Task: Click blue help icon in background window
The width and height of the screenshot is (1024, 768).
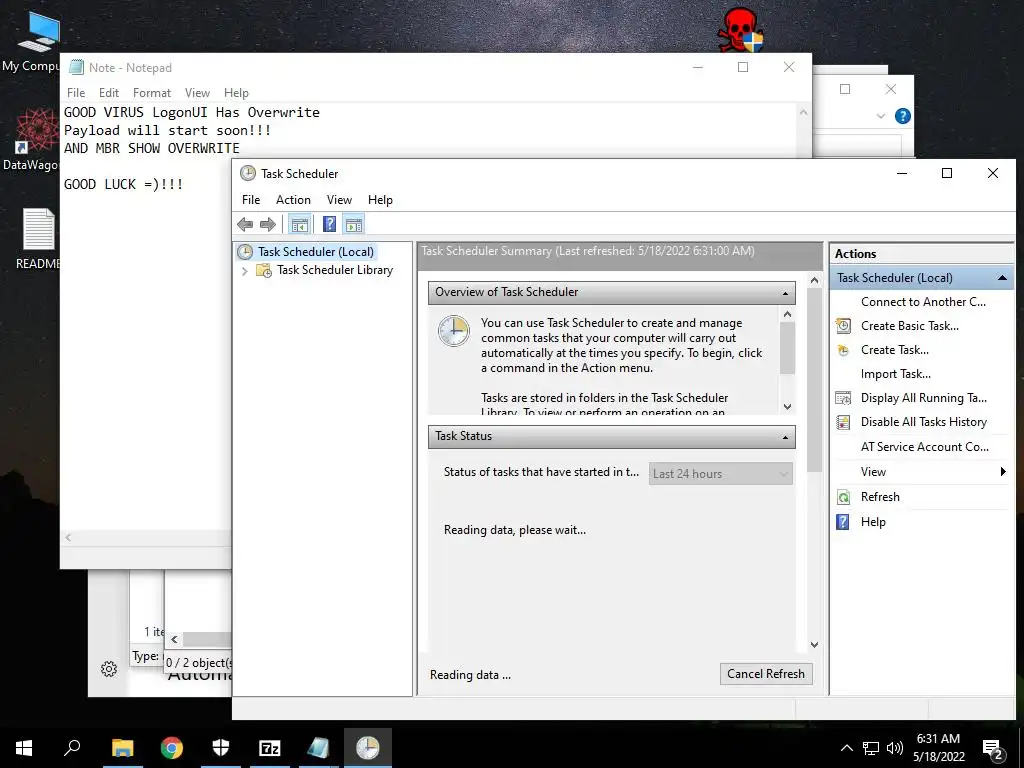Action: click(x=903, y=116)
